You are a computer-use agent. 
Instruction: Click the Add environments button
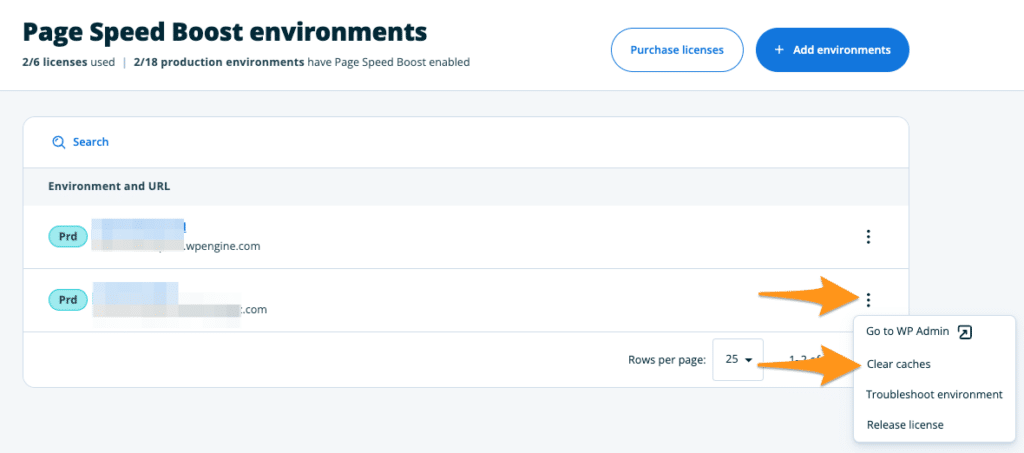pos(831,50)
